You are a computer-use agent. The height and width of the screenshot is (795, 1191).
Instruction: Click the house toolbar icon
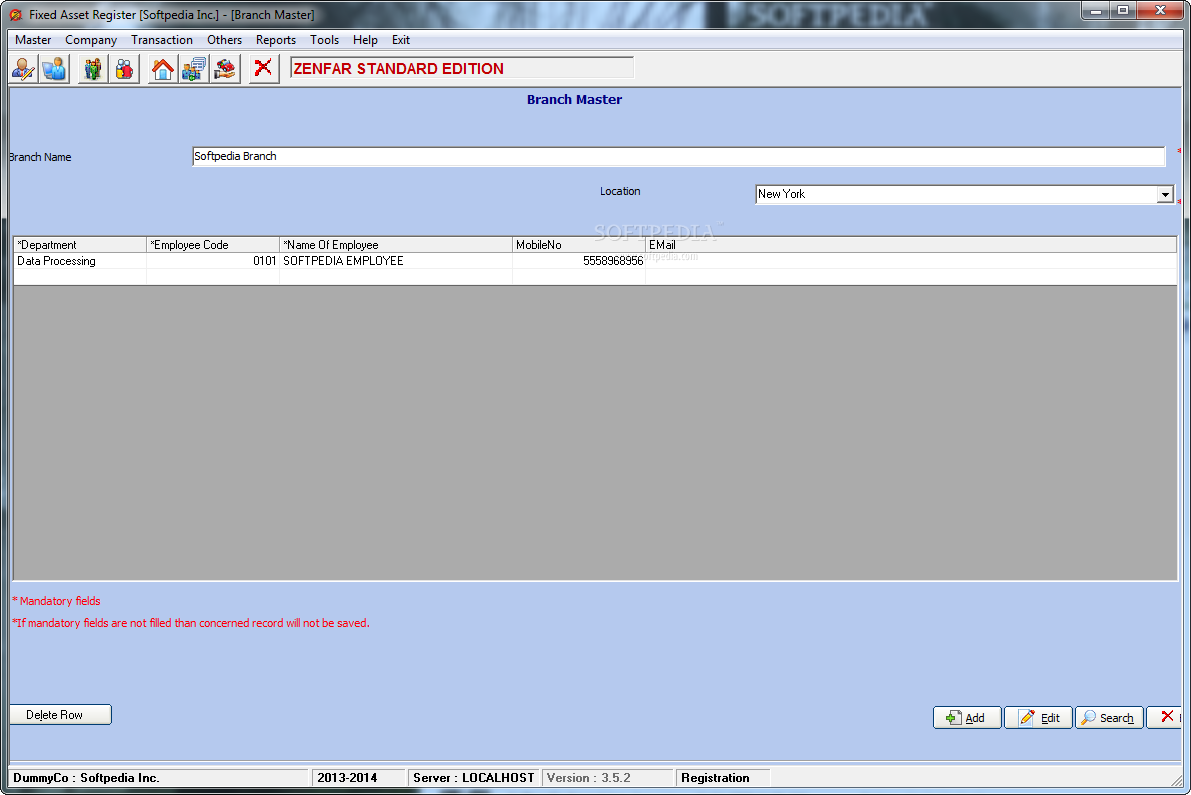coord(163,69)
